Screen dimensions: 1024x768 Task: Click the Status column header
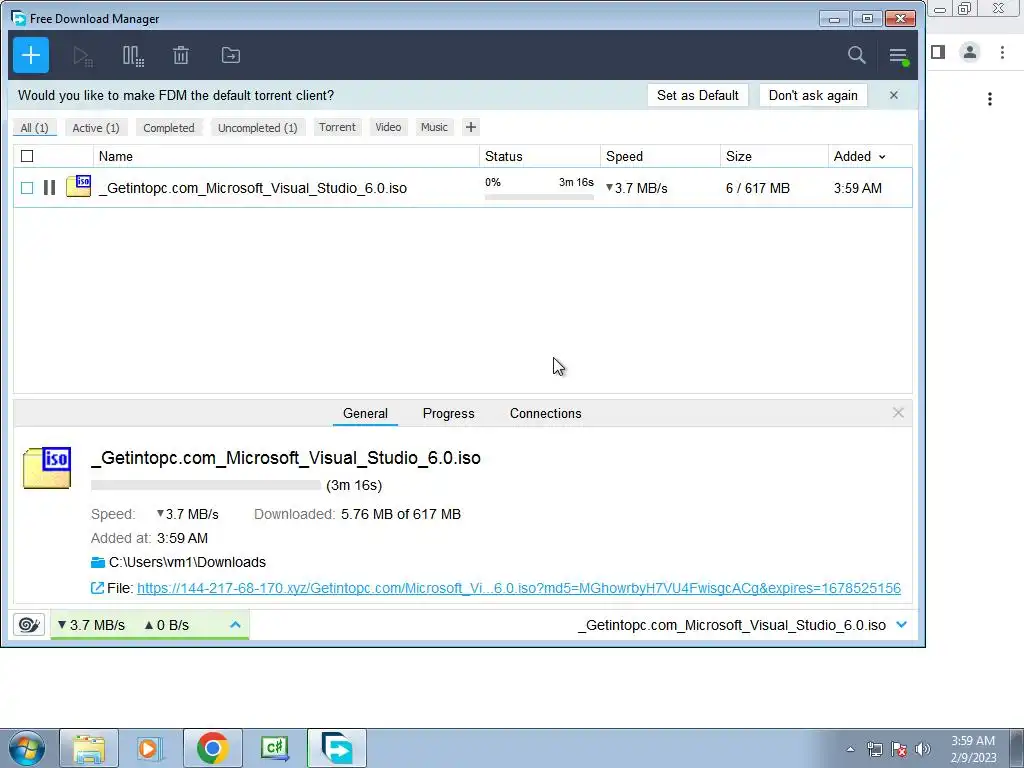(539, 156)
